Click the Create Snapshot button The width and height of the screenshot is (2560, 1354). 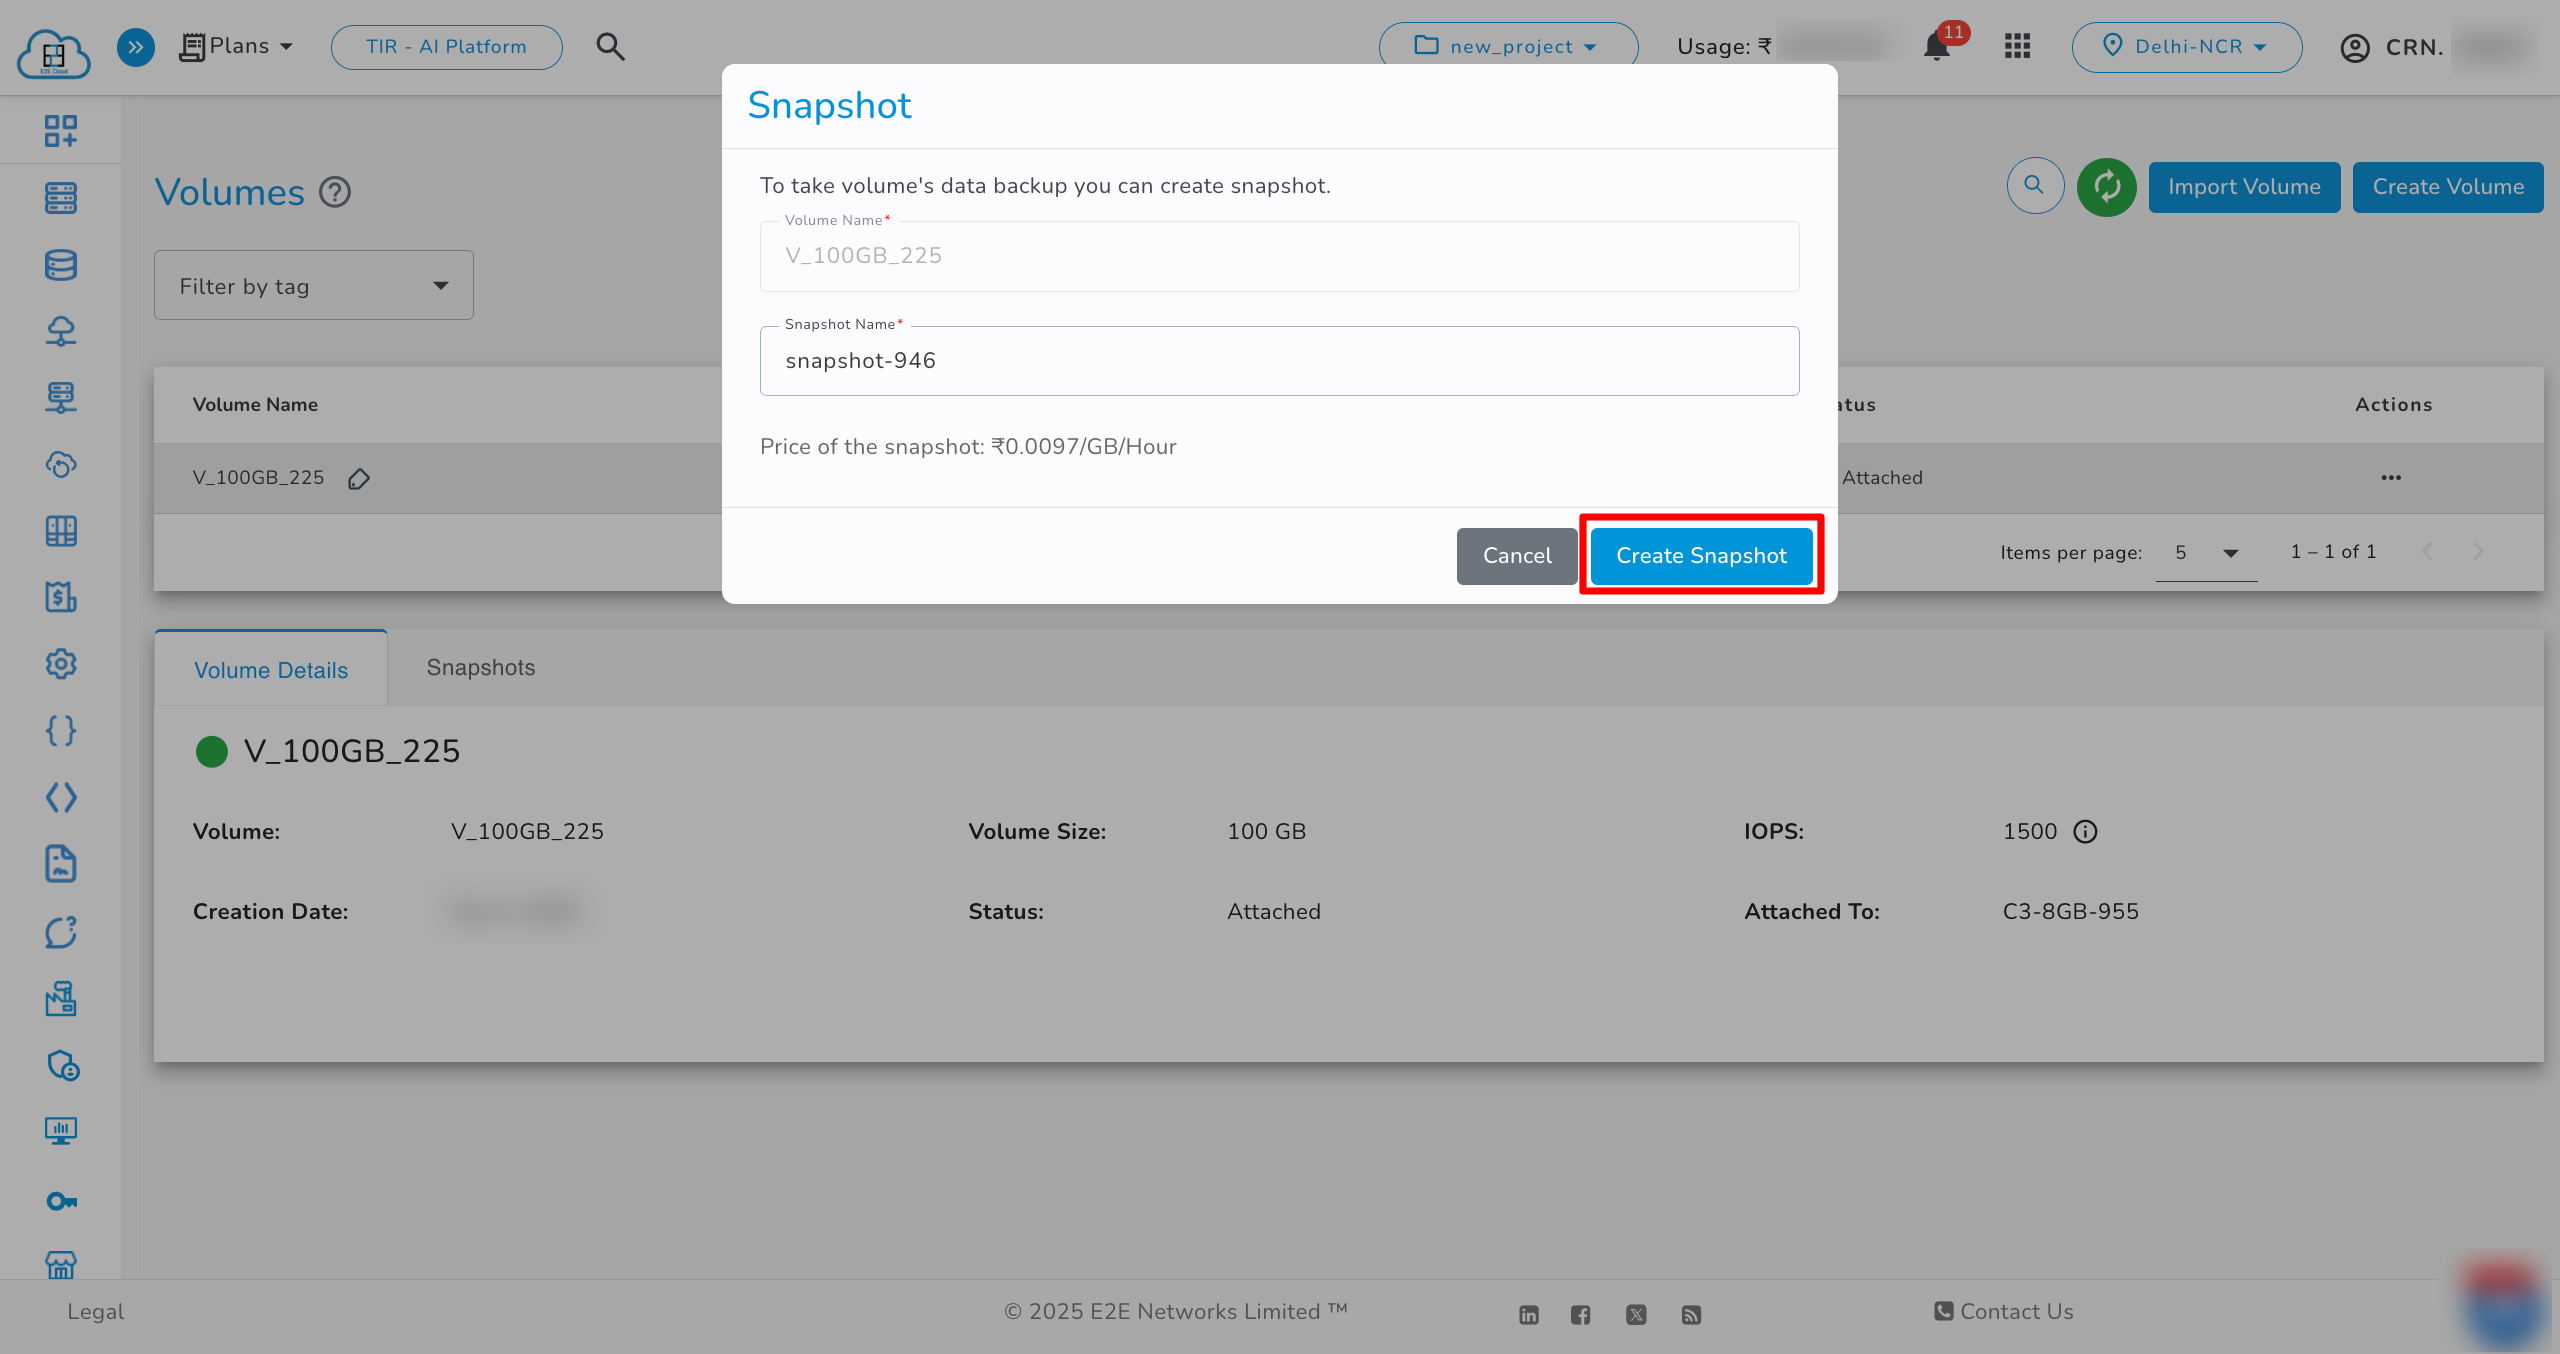click(1701, 555)
